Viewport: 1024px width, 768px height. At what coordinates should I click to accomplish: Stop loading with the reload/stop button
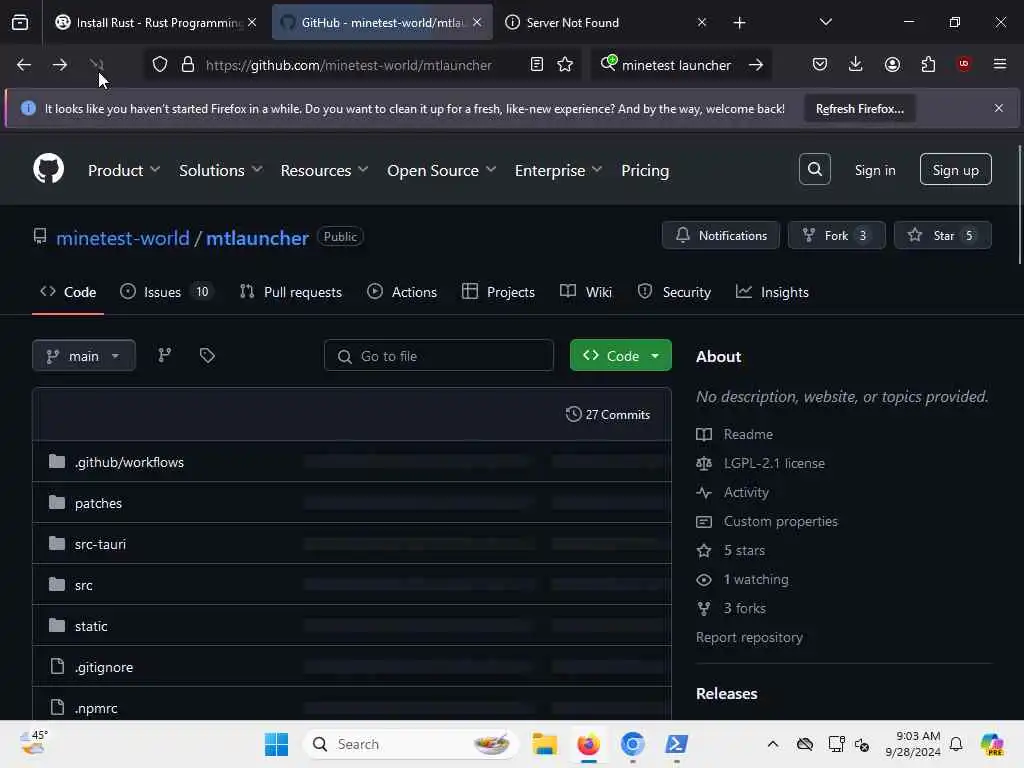[x=96, y=65]
